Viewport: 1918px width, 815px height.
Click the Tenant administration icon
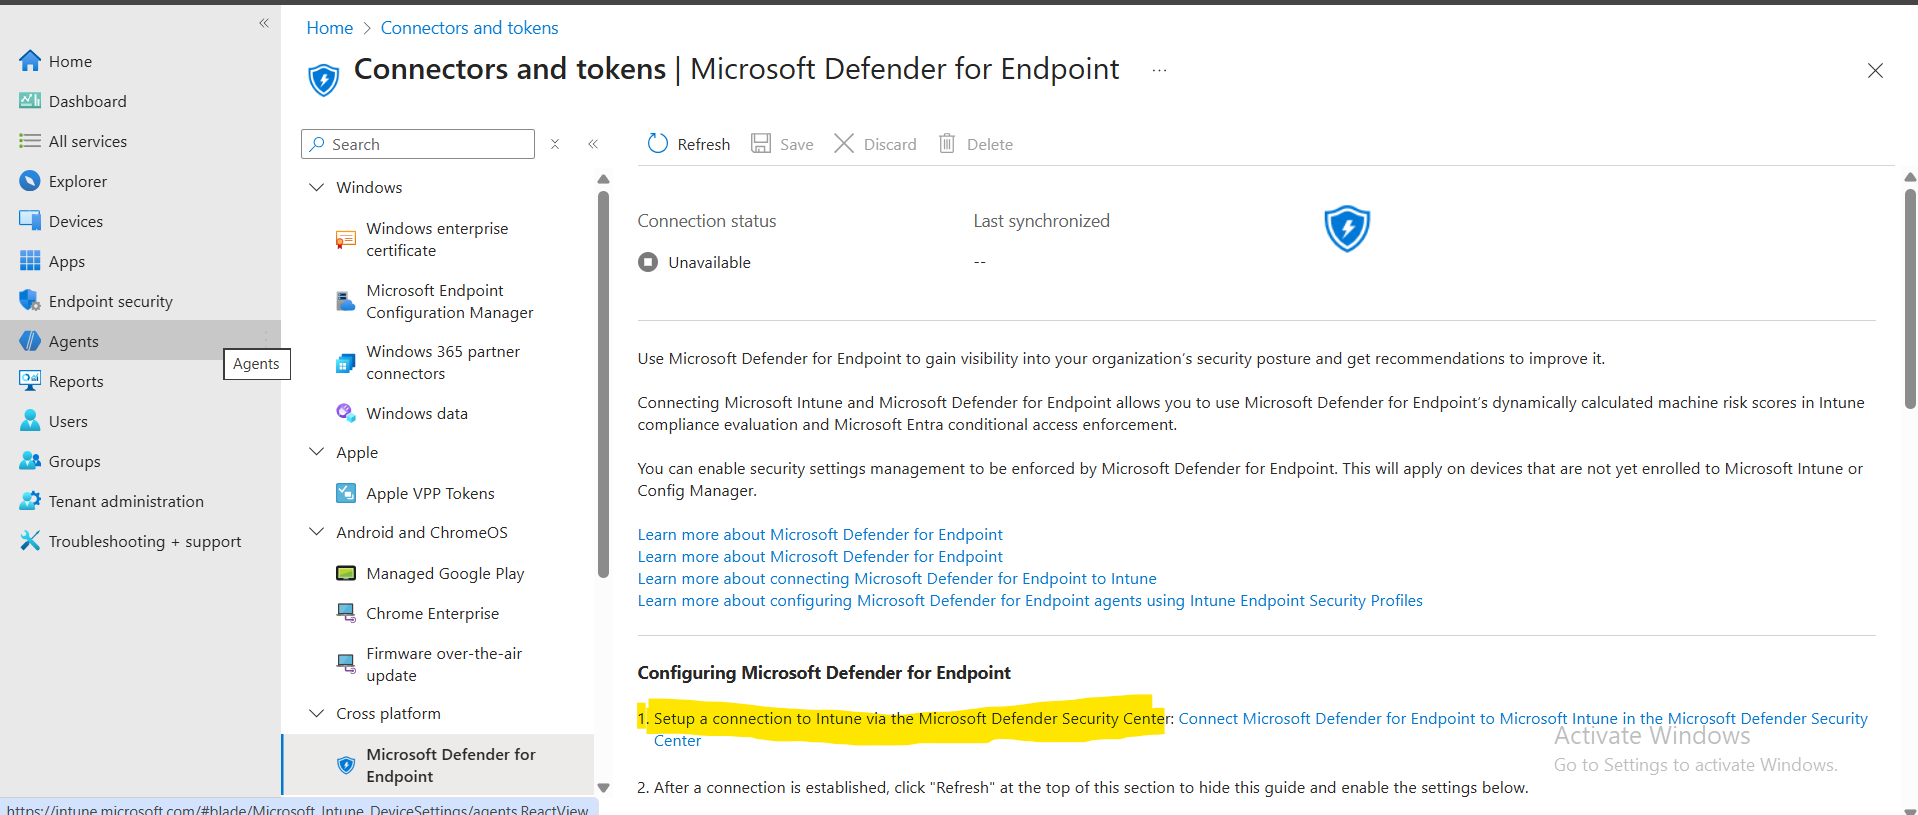click(x=30, y=501)
